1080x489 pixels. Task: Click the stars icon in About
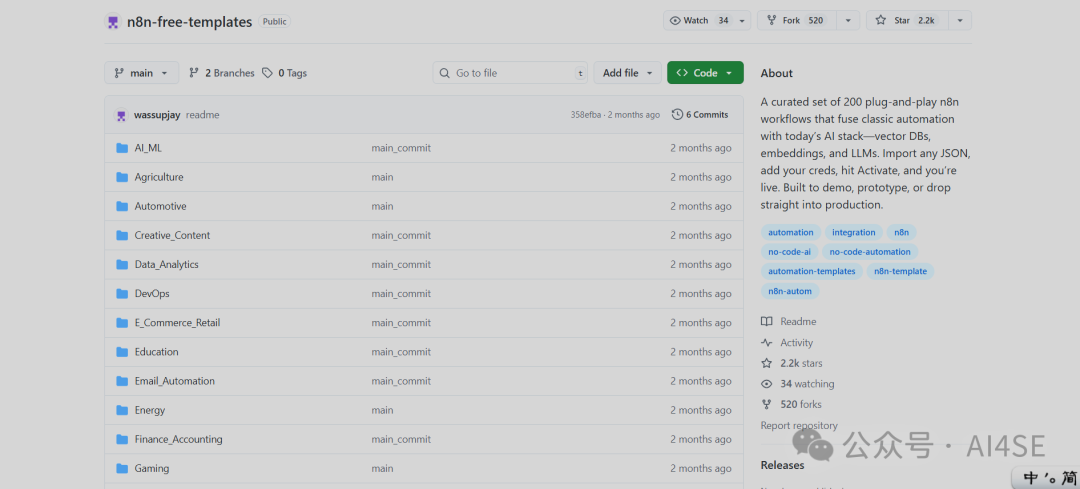[x=767, y=363]
